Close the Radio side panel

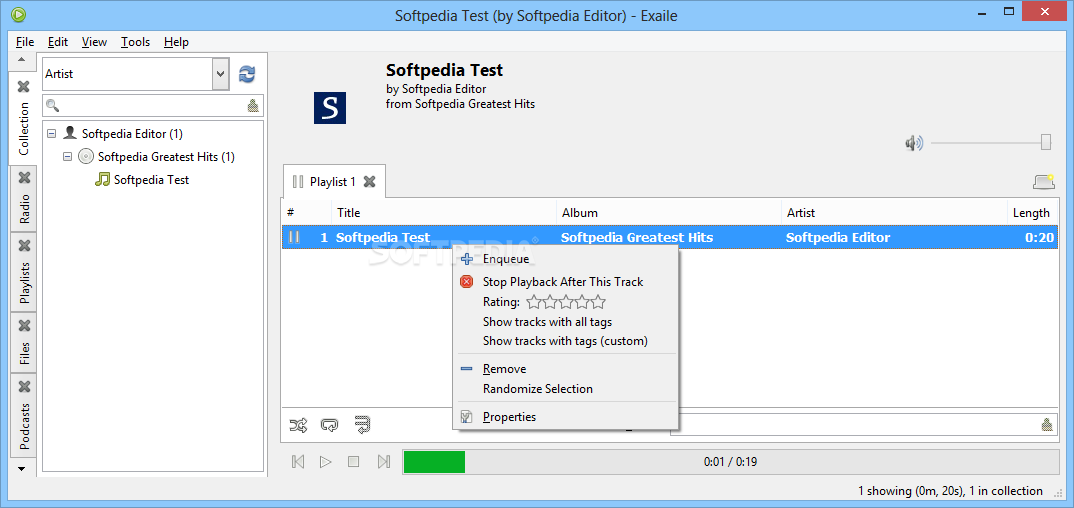tap(24, 177)
